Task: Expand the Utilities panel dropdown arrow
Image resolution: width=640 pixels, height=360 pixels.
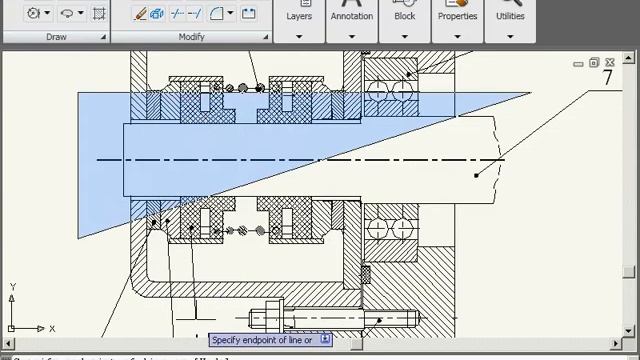Action: 510,36
